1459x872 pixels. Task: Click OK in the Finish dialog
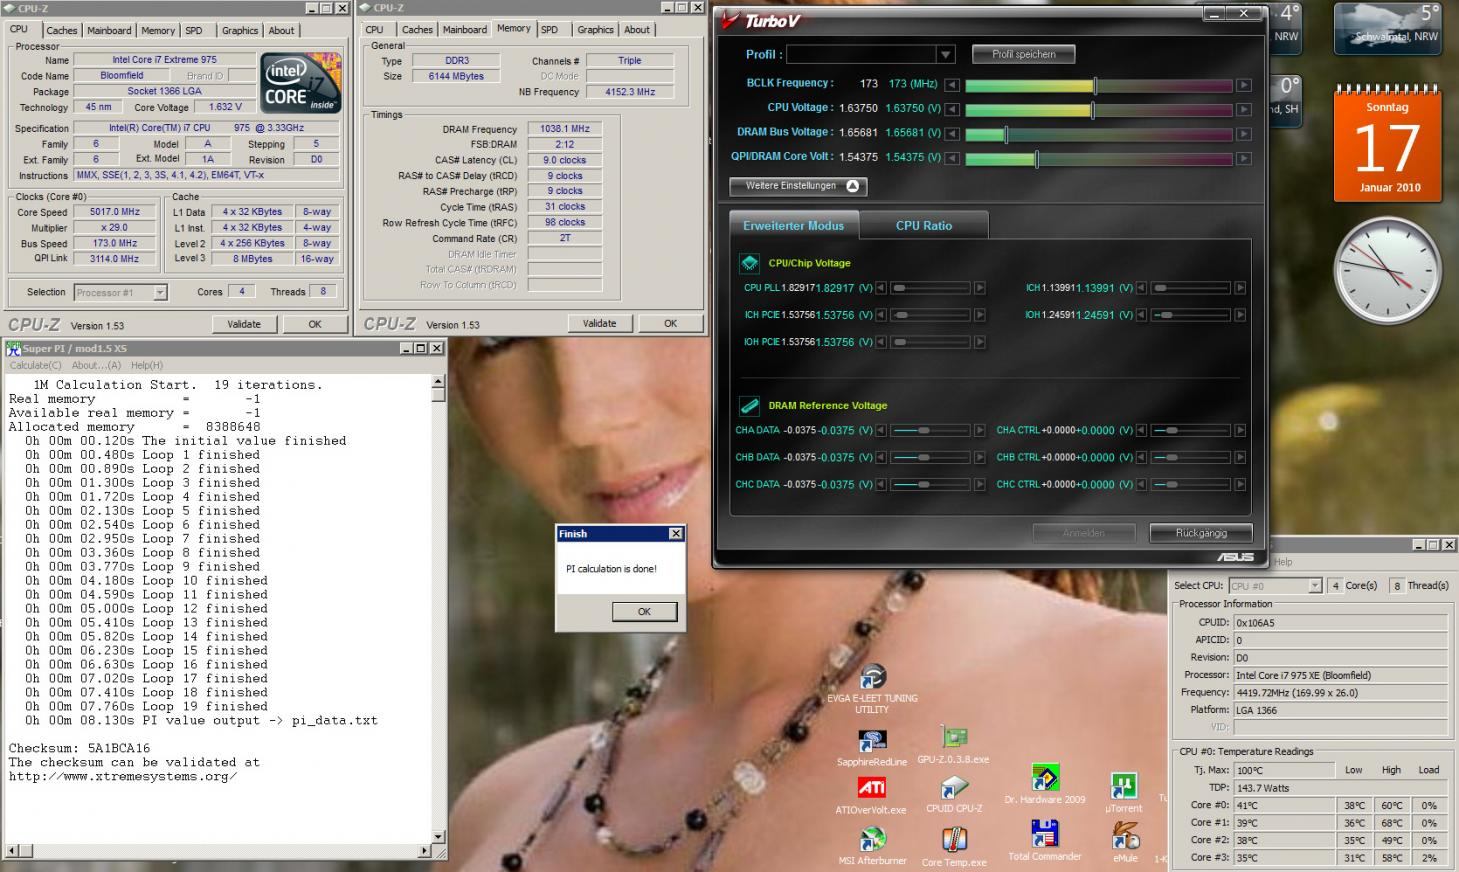pos(644,612)
